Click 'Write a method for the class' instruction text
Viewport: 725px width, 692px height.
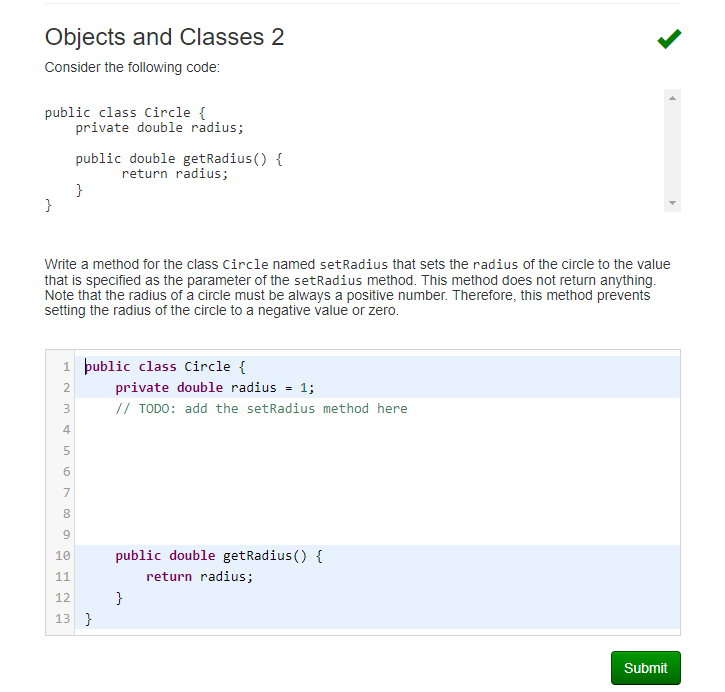pos(131,264)
